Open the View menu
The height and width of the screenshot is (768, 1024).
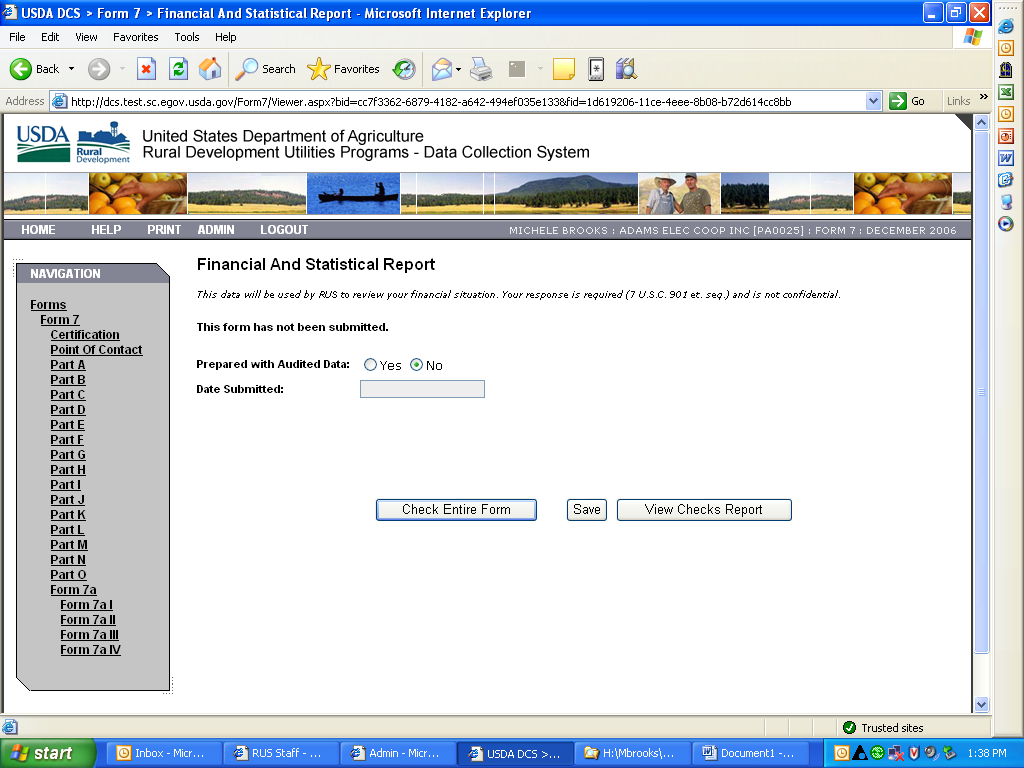point(86,37)
